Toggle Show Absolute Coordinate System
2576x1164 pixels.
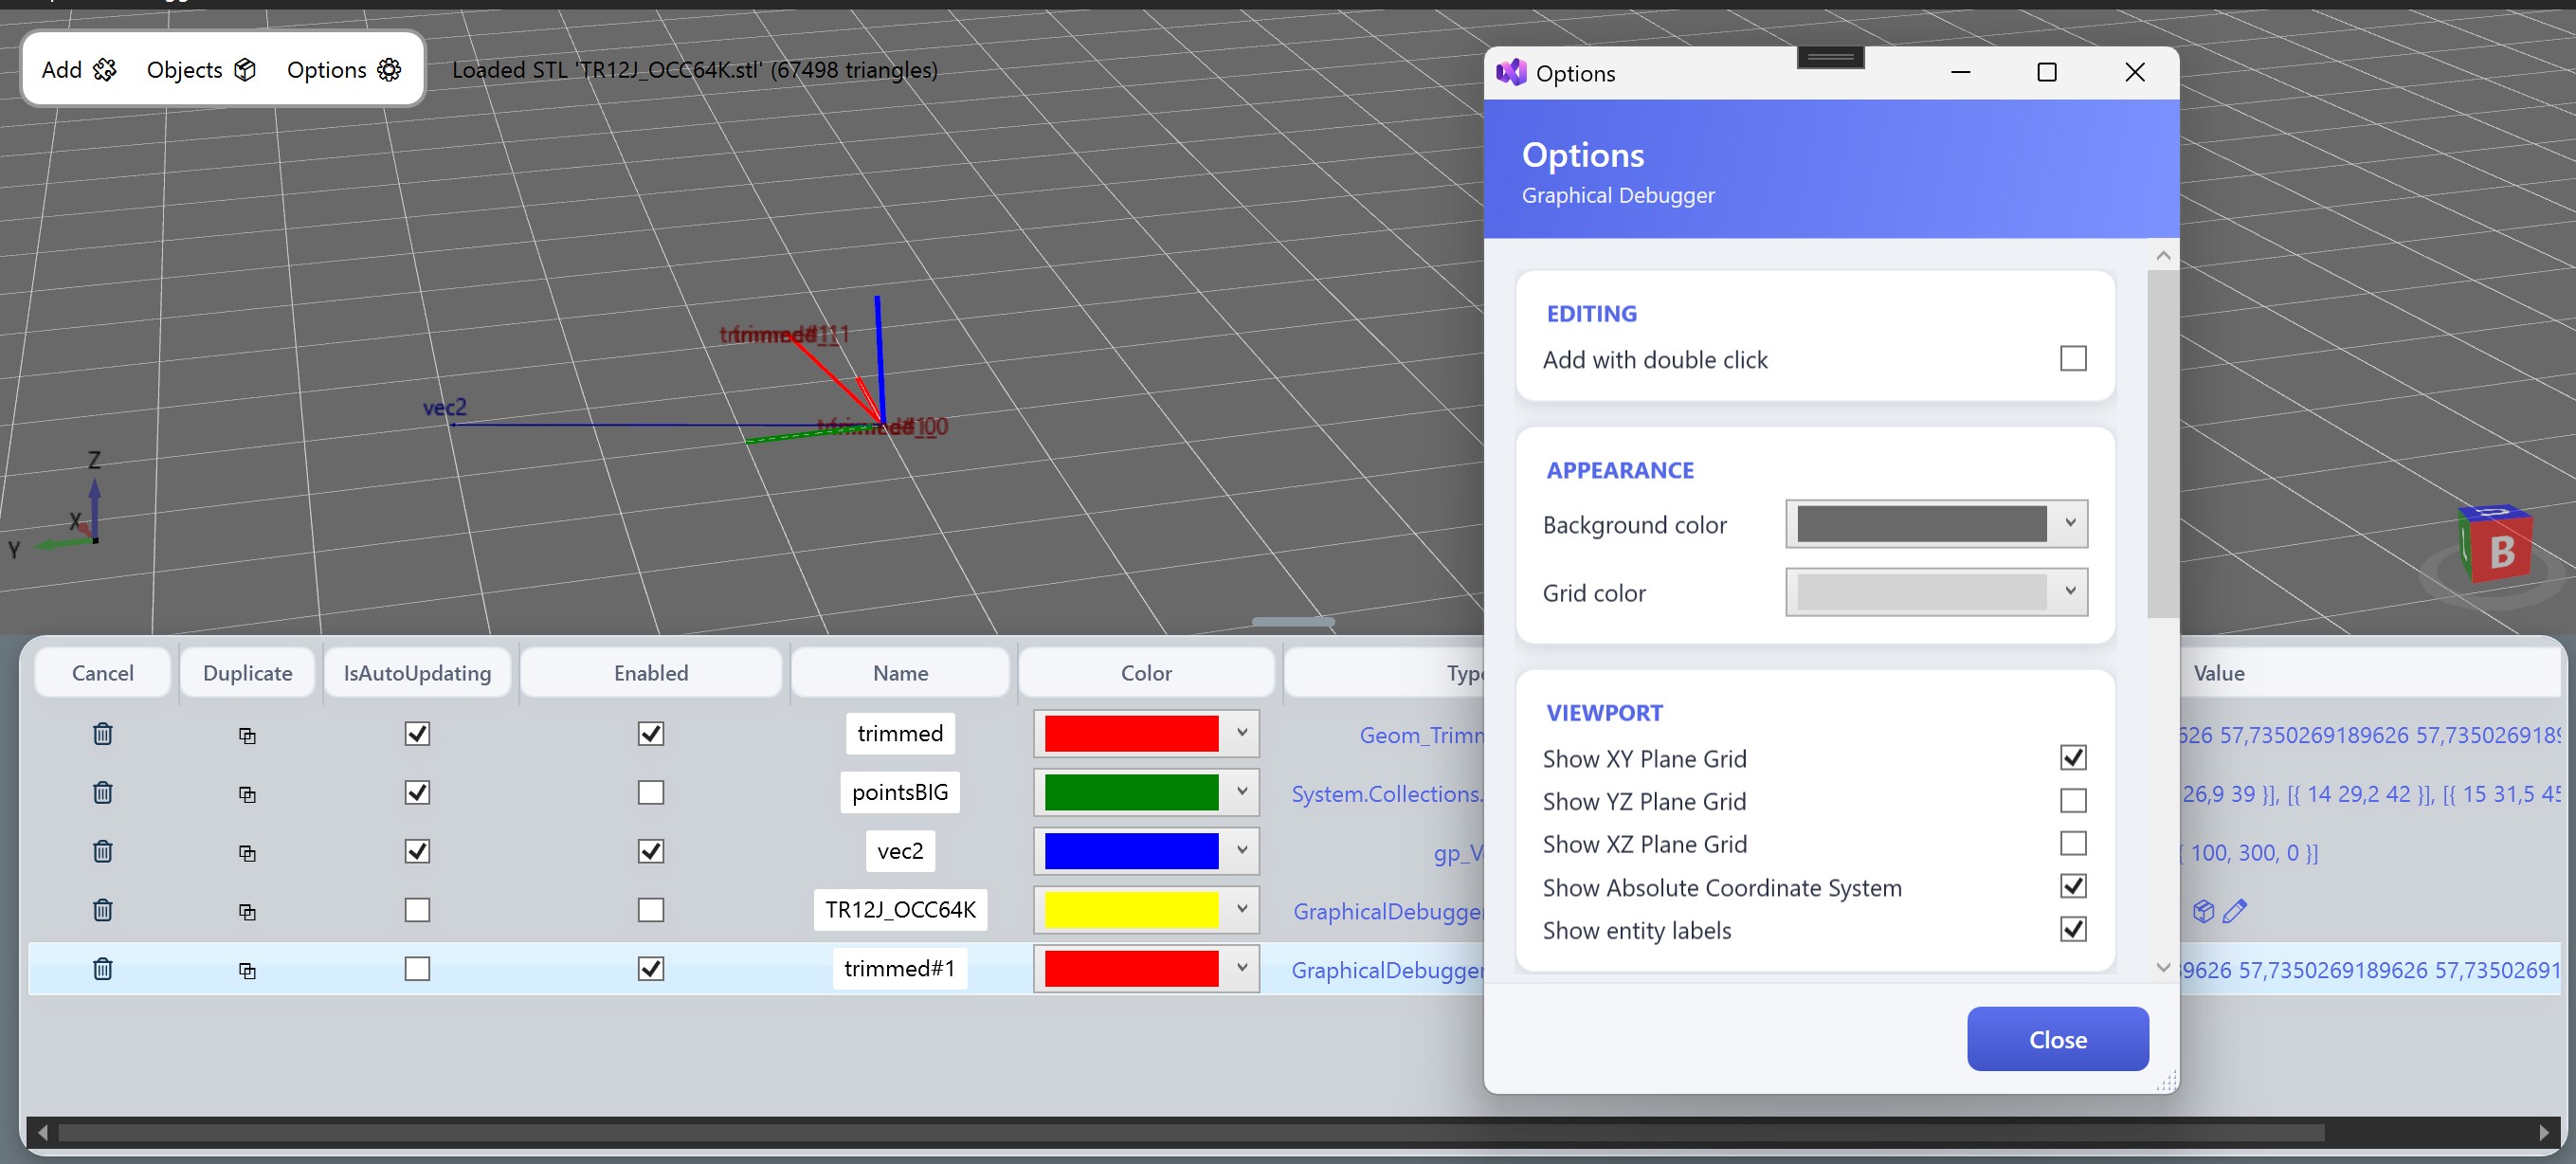pos(2073,887)
